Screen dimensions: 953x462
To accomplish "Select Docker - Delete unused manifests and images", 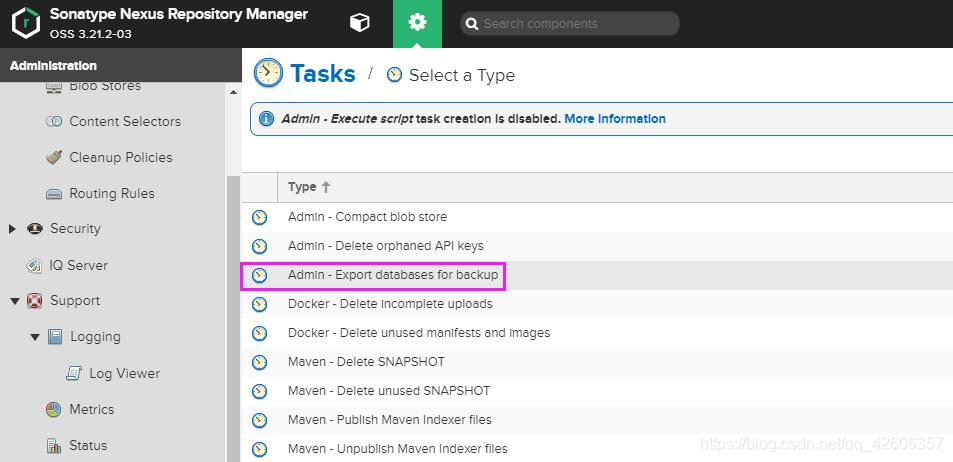I will click(x=419, y=333).
